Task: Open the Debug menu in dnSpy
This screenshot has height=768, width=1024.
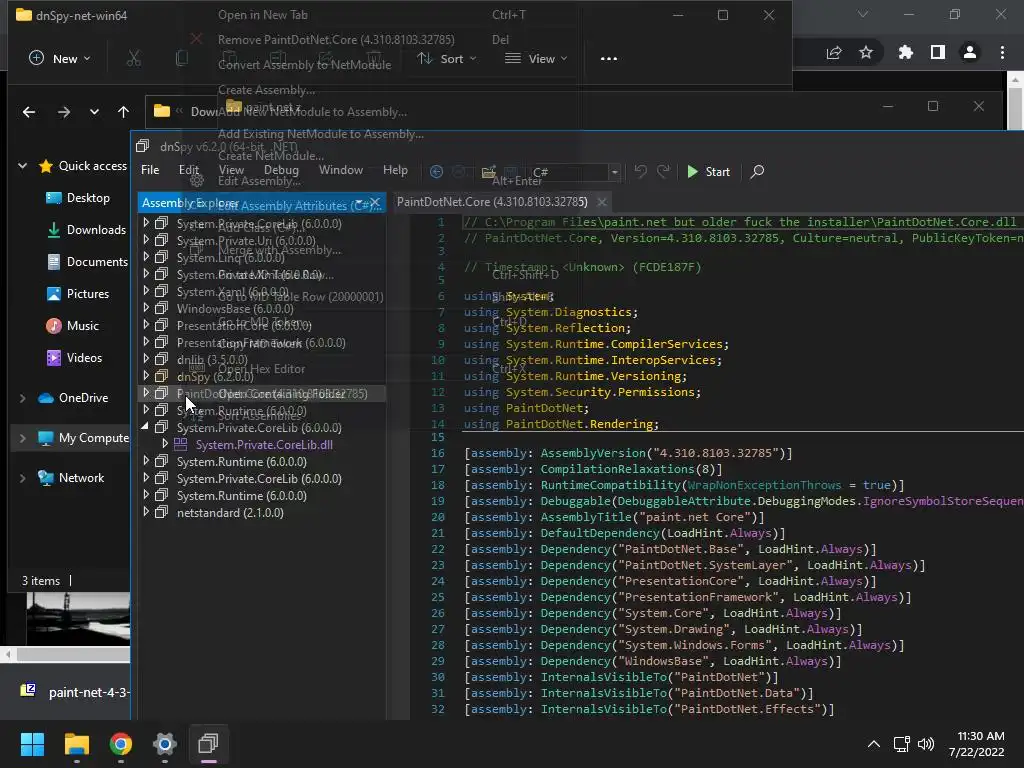Action: point(281,170)
